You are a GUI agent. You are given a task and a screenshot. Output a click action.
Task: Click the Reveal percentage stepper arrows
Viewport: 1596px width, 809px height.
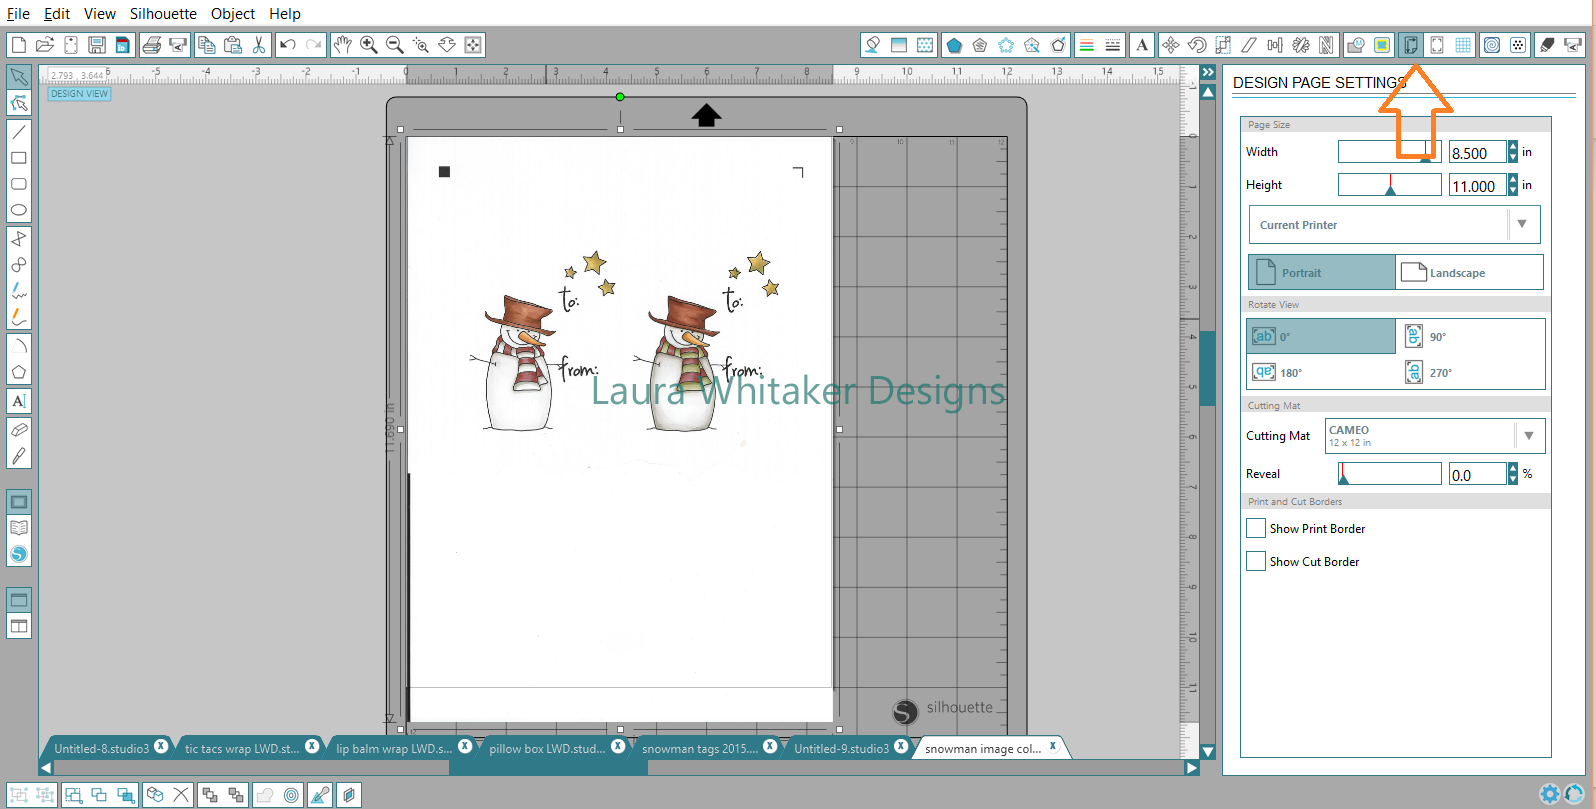(x=1512, y=474)
